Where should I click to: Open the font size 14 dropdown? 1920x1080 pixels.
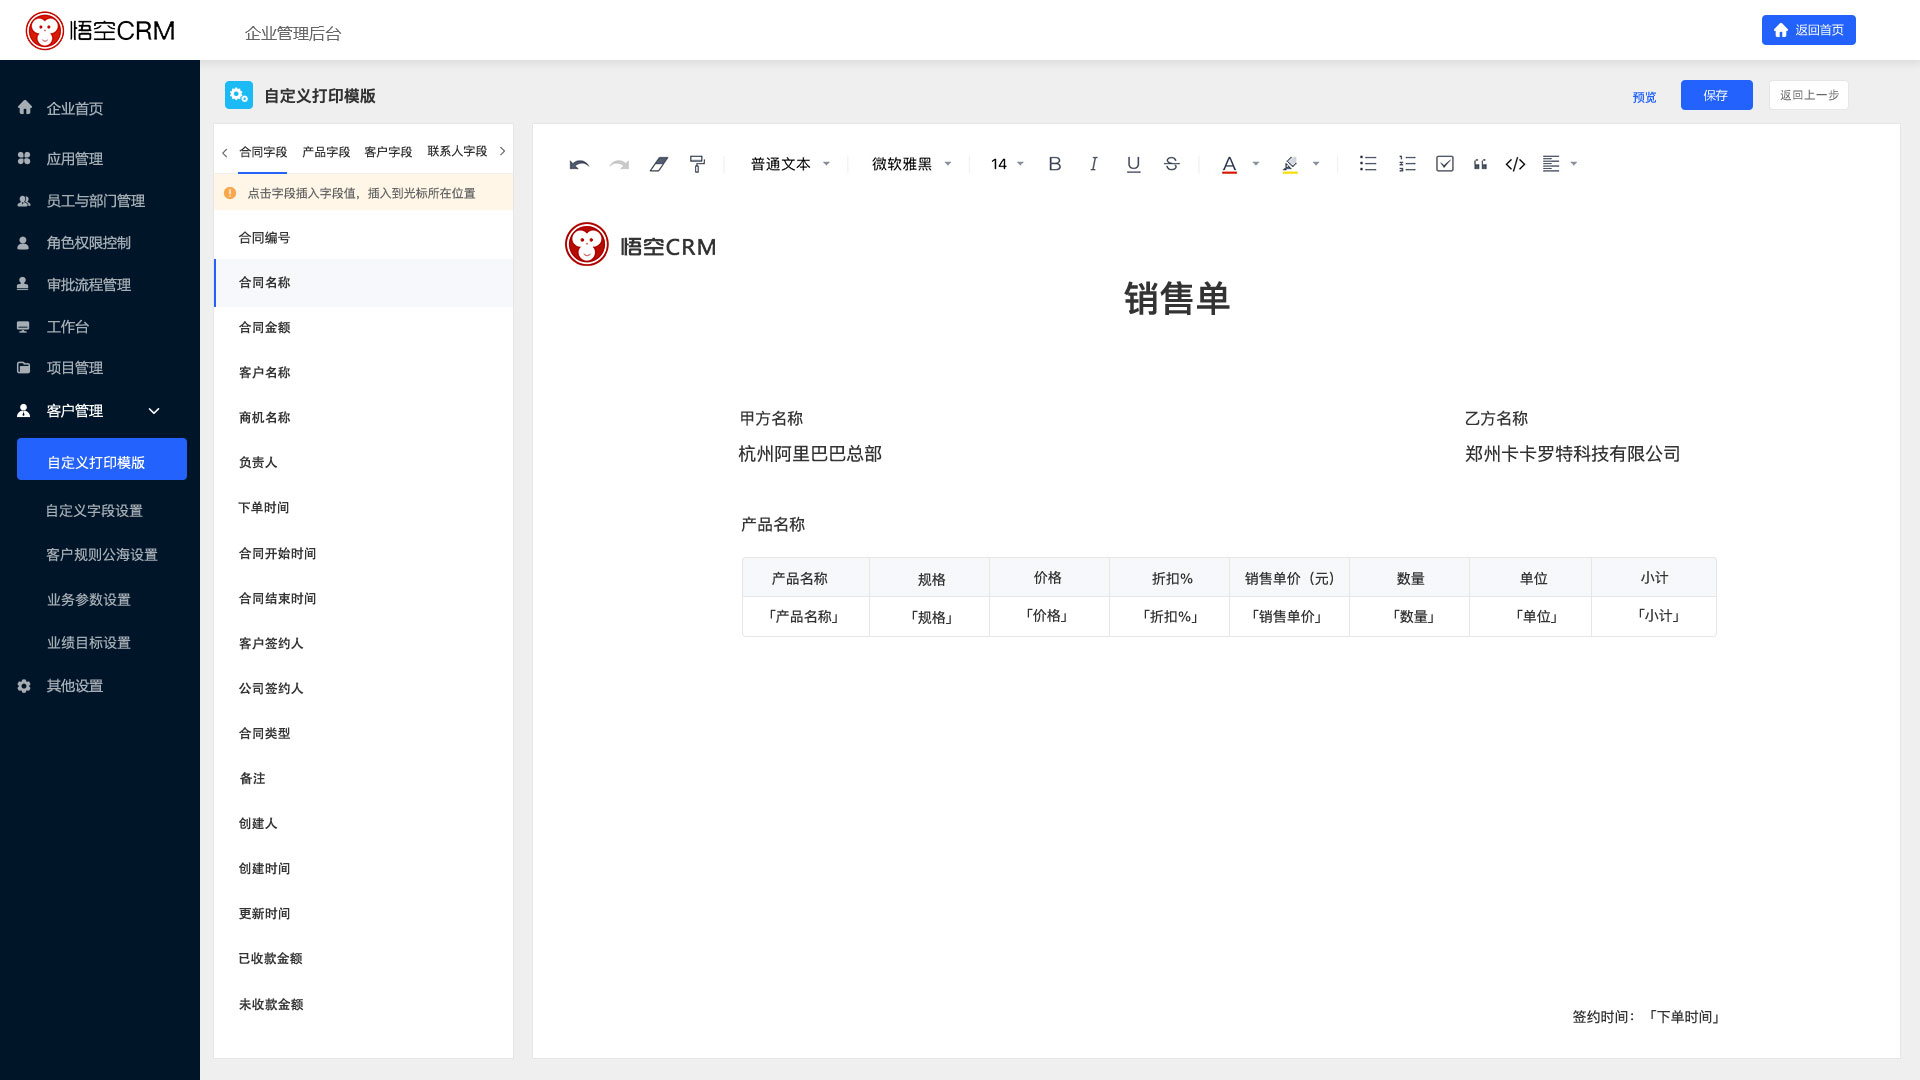coord(1006,164)
